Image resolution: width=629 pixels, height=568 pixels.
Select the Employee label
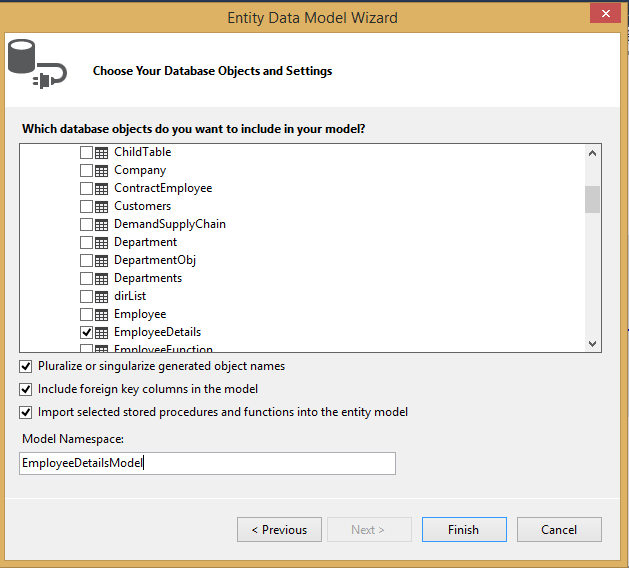140,314
